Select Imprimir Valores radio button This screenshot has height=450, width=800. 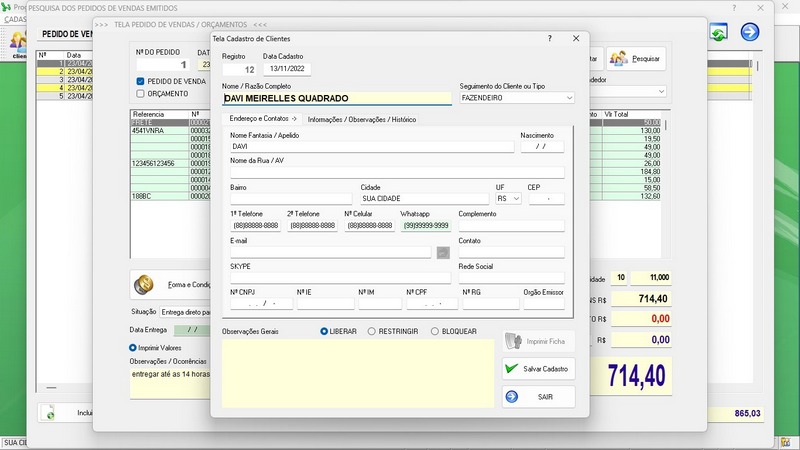[x=133, y=347]
